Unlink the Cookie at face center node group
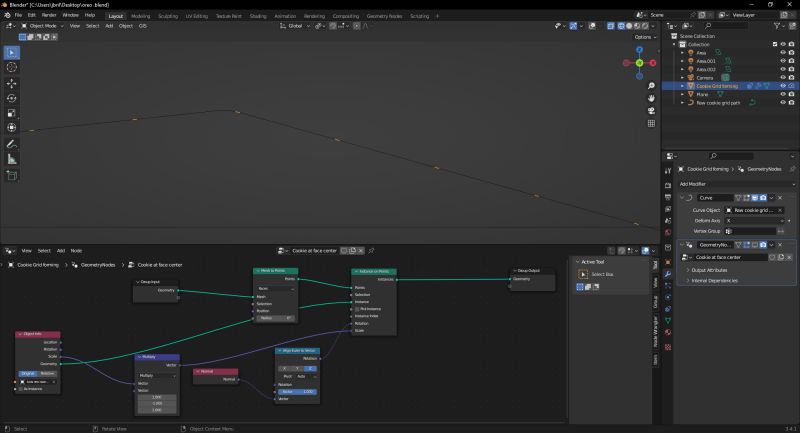Screen dimensions: 800x433 pyautogui.click(x=361, y=250)
